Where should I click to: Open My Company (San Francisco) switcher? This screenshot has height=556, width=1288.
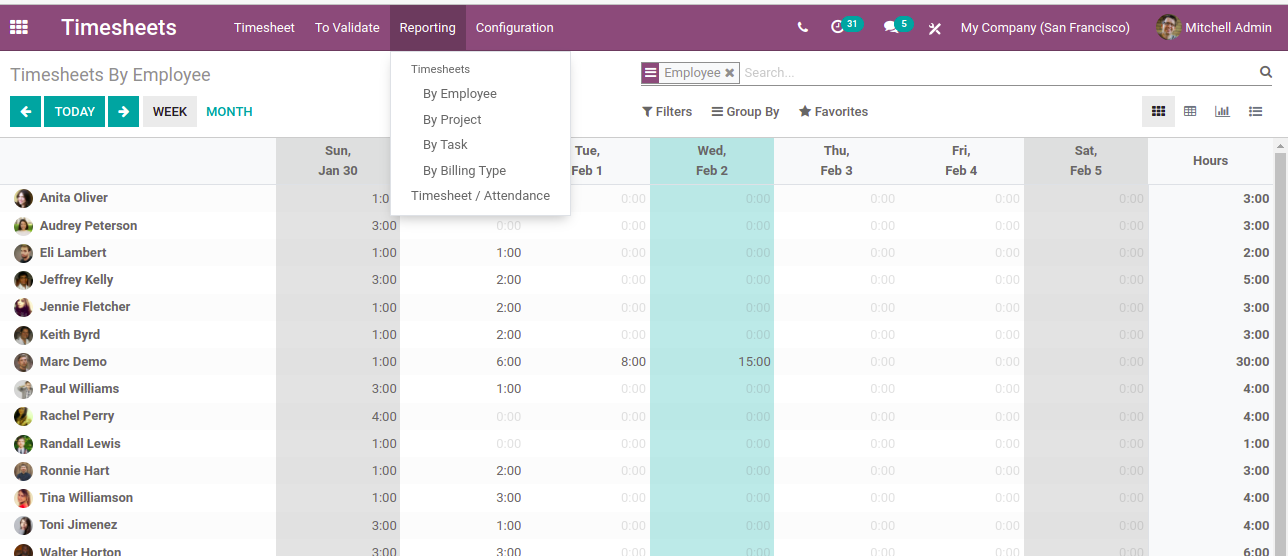(1045, 28)
